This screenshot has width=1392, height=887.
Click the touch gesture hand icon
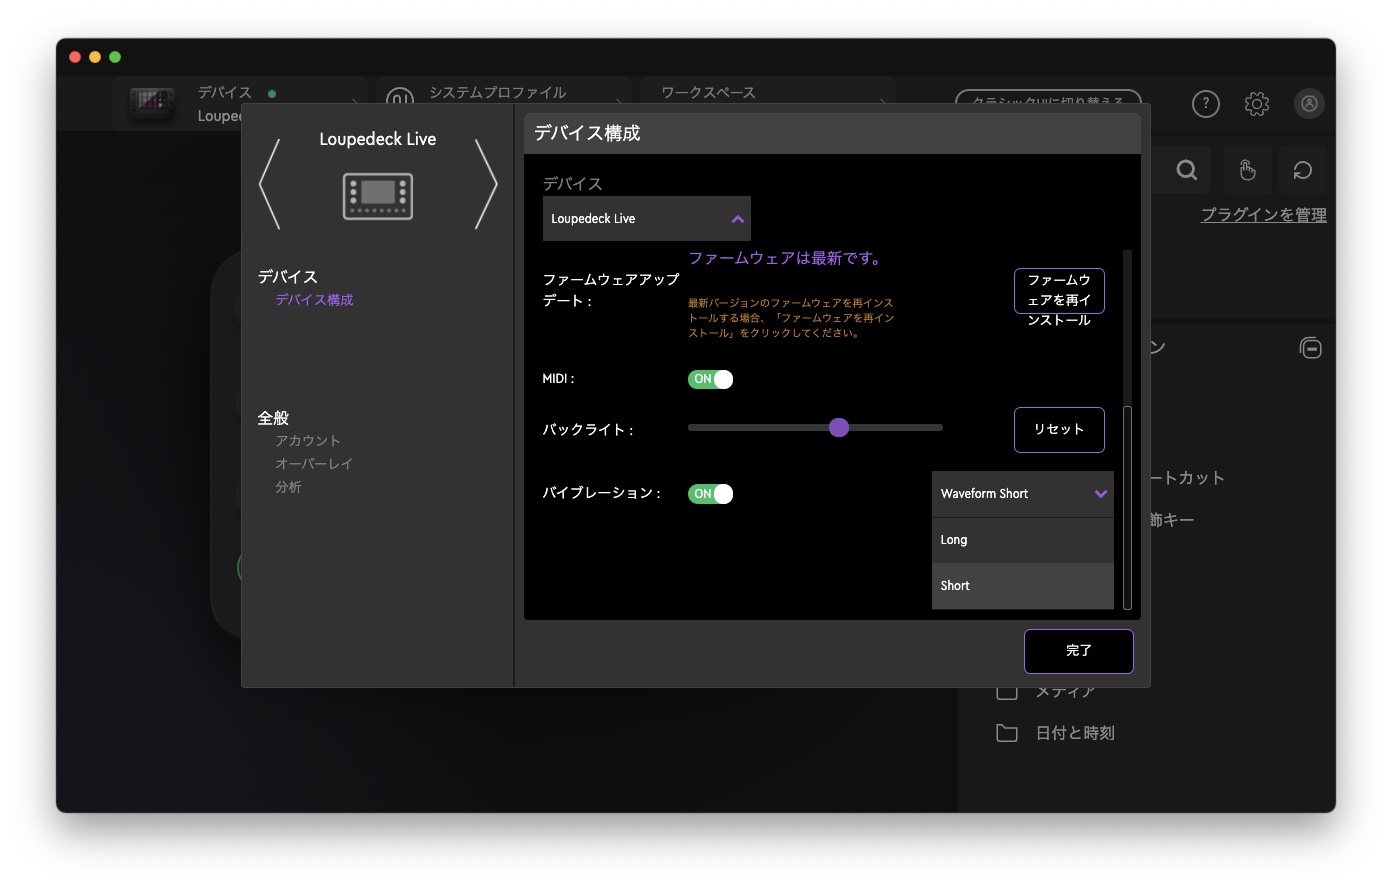(x=1247, y=170)
